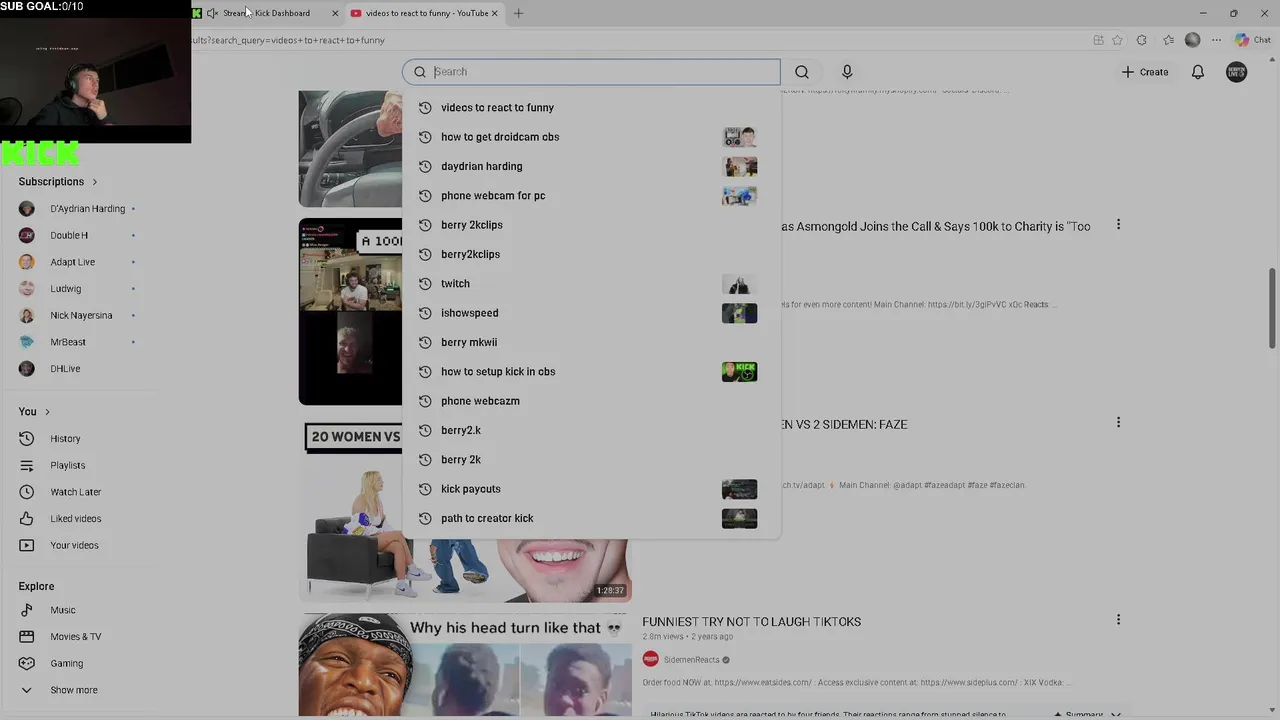The height and width of the screenshot is (720, 1280).
Task: Play 'Why his head turn like that' thumbnail
Action: tap(465, 666)
